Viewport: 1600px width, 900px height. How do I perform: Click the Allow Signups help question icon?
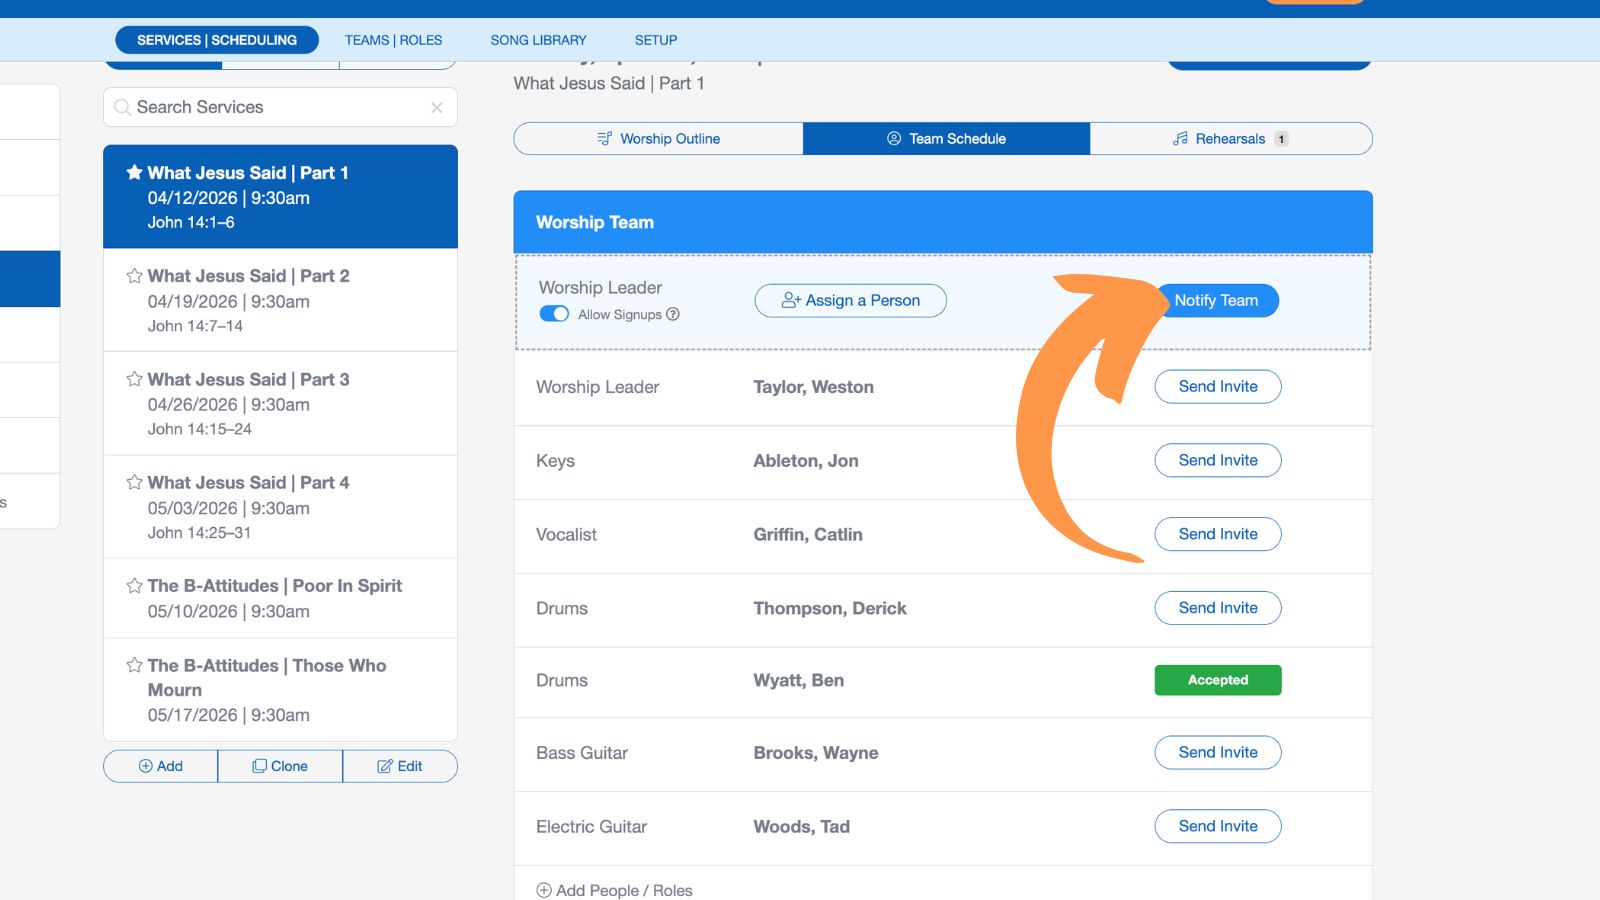[673, 314]
